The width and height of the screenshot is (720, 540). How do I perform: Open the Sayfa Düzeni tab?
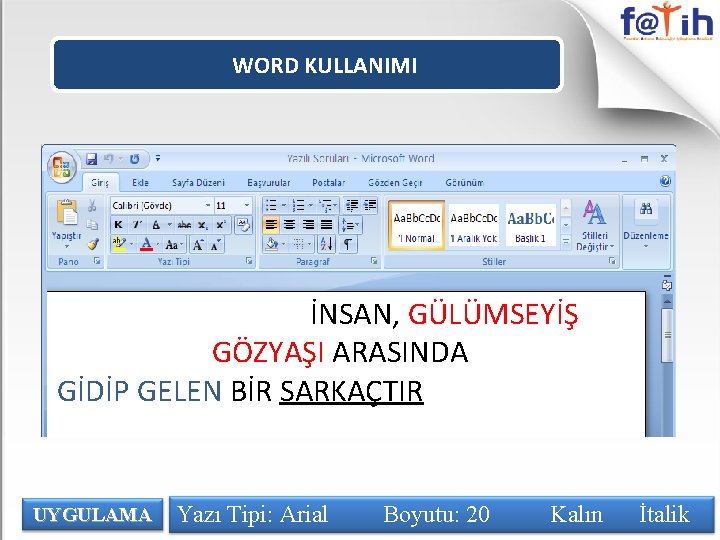[198, 183]
